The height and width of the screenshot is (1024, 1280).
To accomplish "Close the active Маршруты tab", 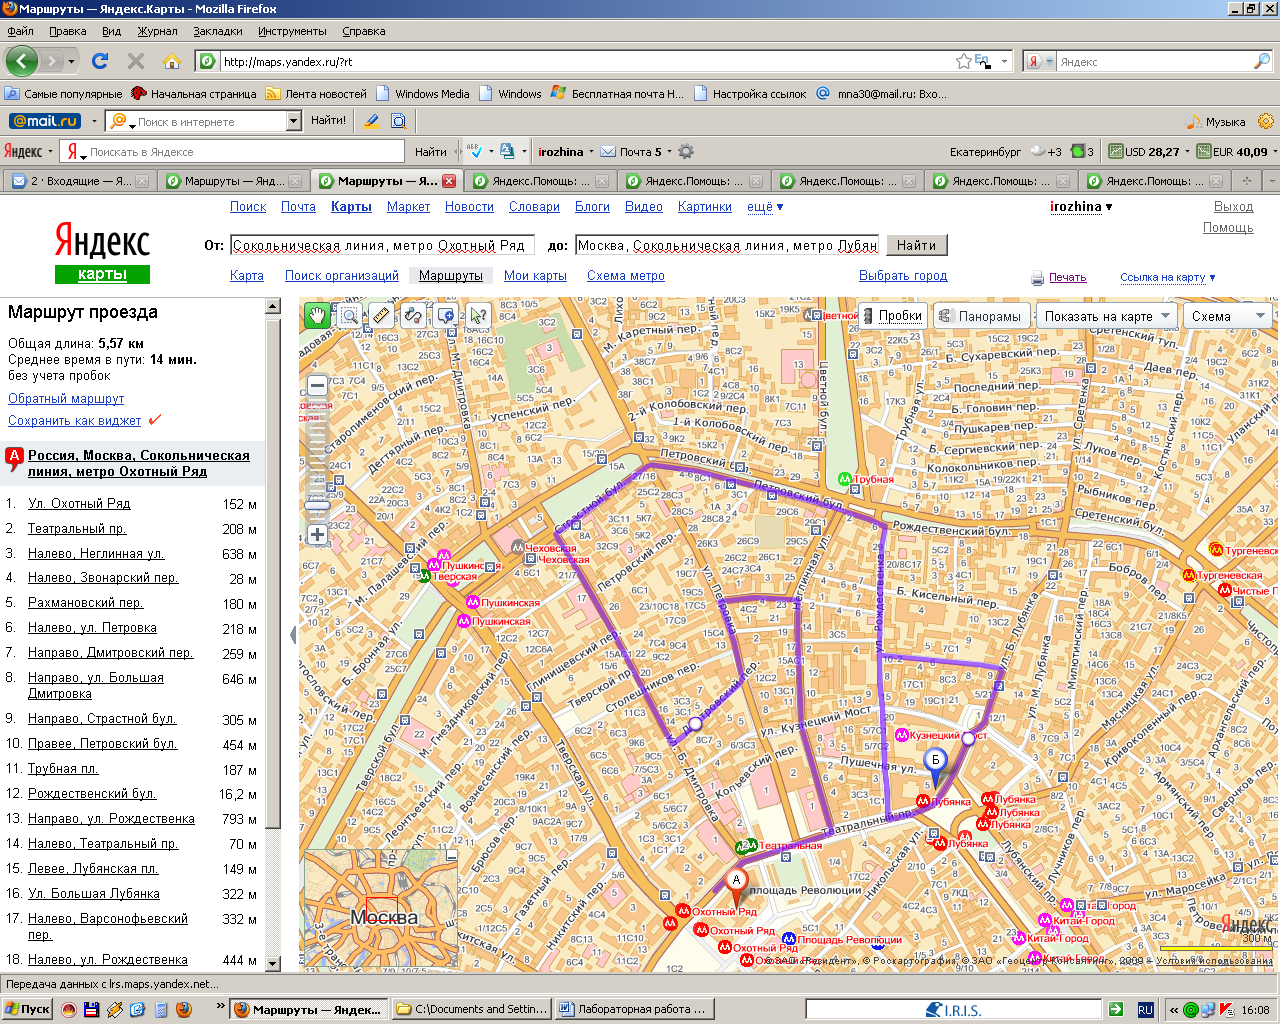I will click(449, 181).
